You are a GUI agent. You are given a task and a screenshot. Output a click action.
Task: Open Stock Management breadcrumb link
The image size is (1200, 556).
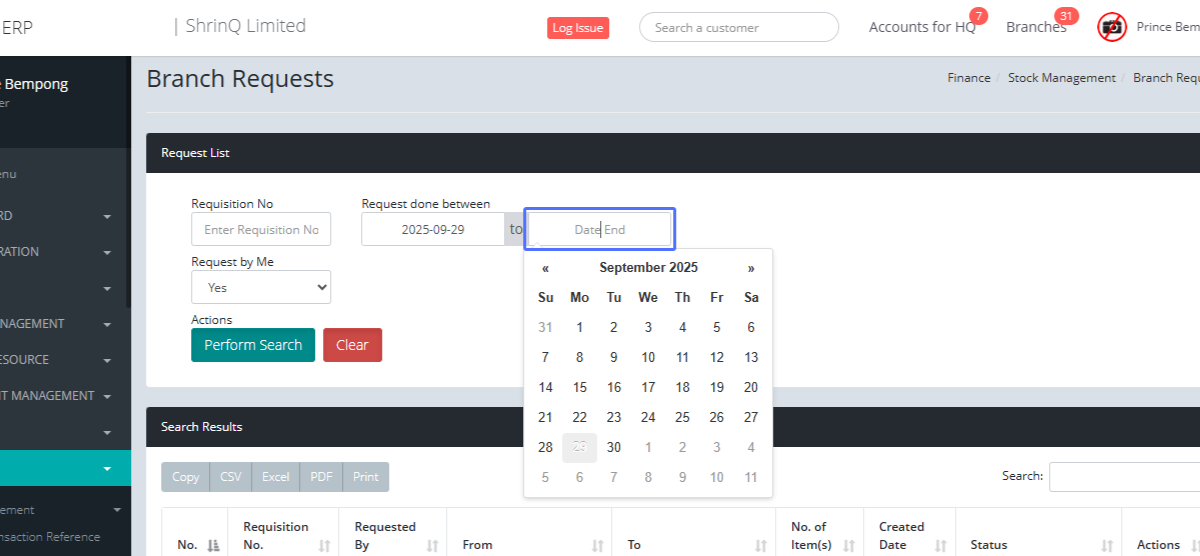[1061, 78]
